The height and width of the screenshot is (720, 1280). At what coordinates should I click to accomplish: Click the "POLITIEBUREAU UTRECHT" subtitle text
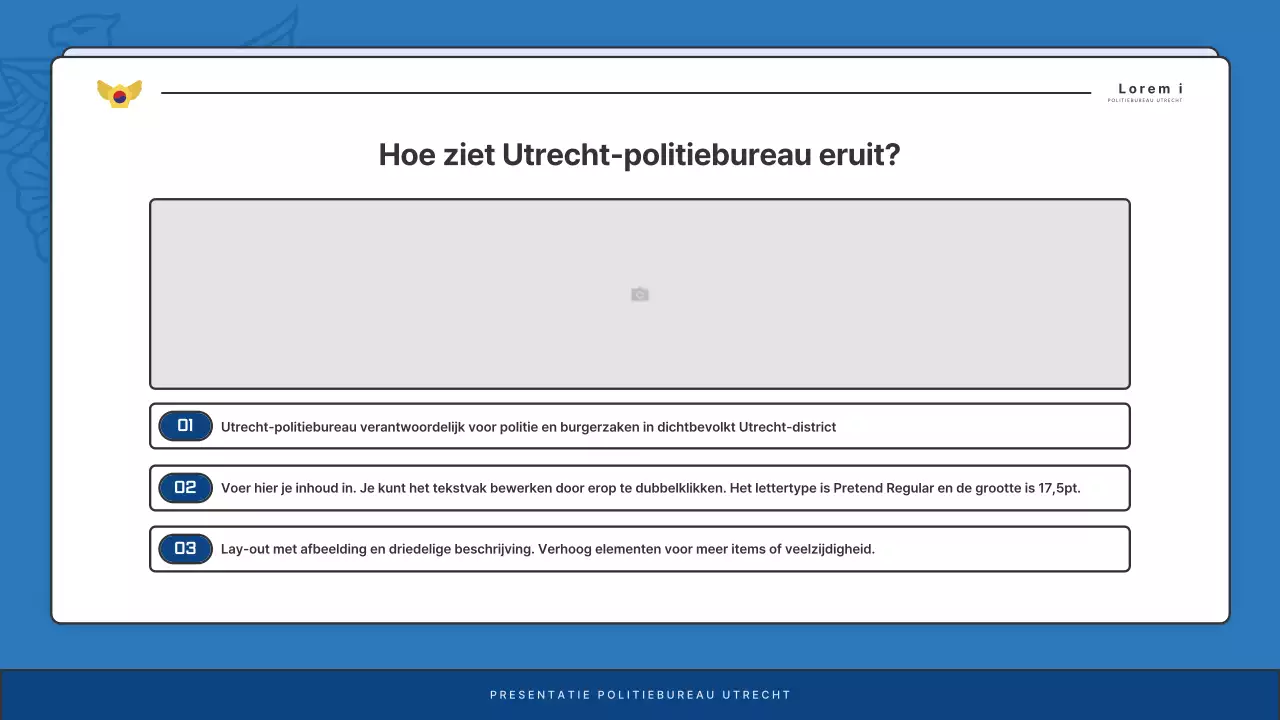[1144, 100]
